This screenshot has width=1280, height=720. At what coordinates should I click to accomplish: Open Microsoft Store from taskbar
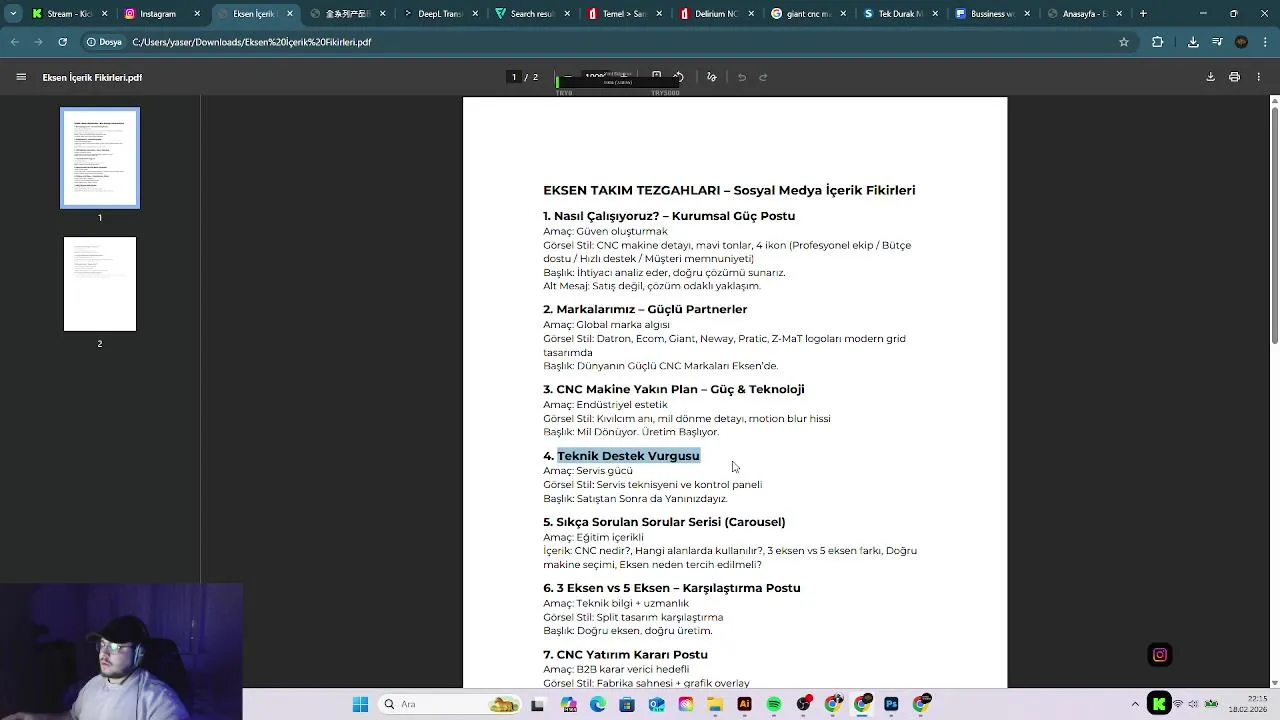point(627,704)
